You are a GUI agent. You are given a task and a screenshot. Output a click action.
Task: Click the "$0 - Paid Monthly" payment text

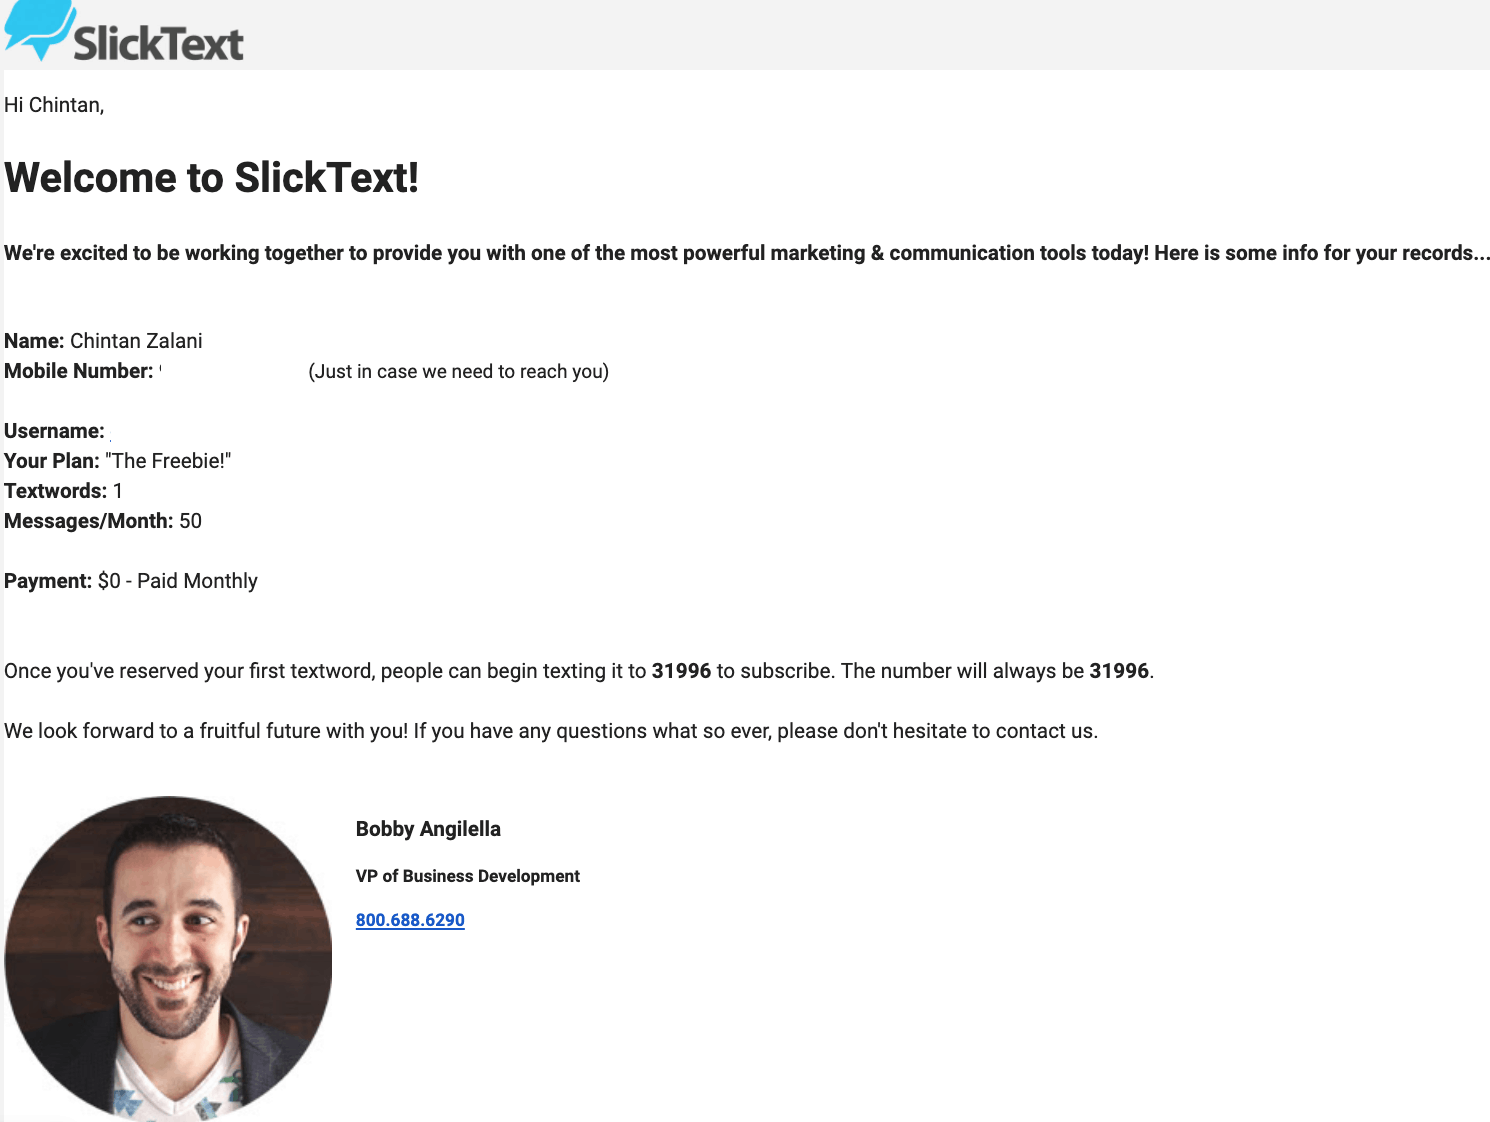click(x=177, y=581)
